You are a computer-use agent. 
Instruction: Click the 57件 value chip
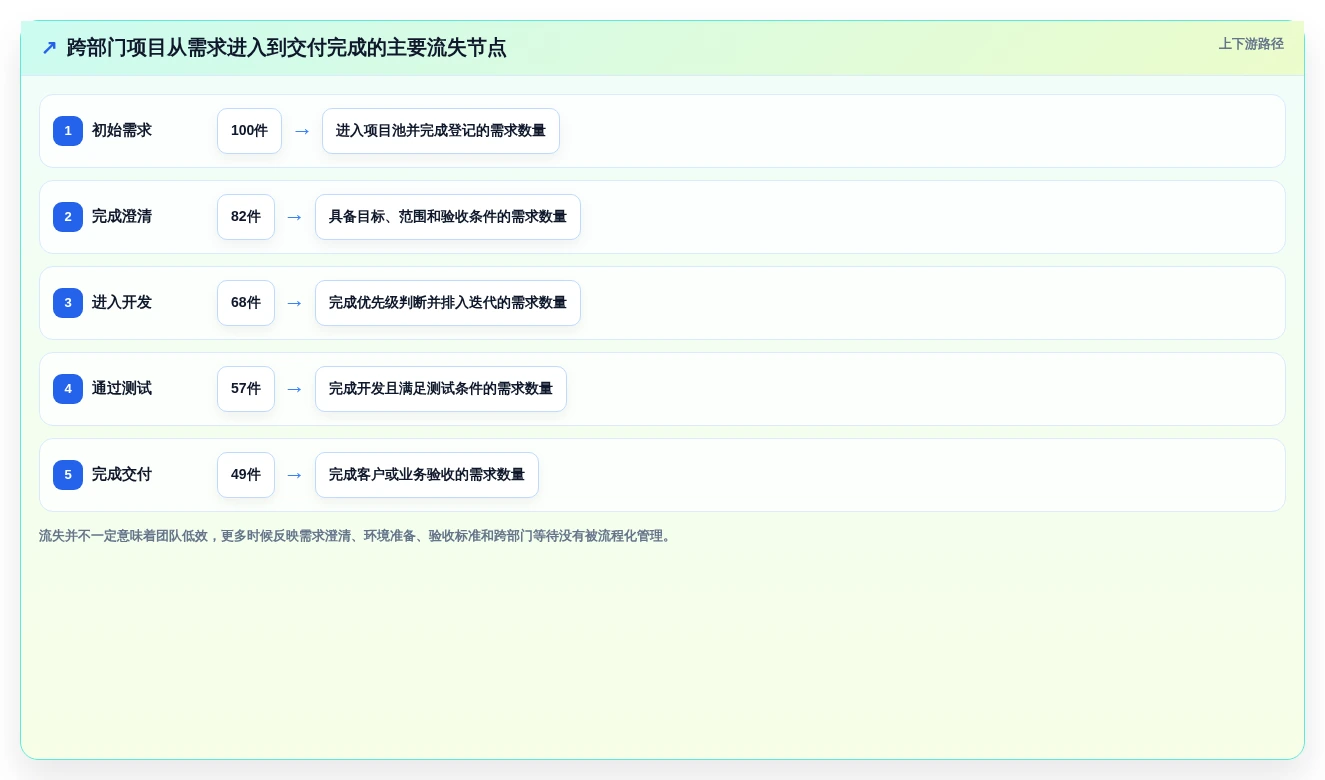[246, 389]
